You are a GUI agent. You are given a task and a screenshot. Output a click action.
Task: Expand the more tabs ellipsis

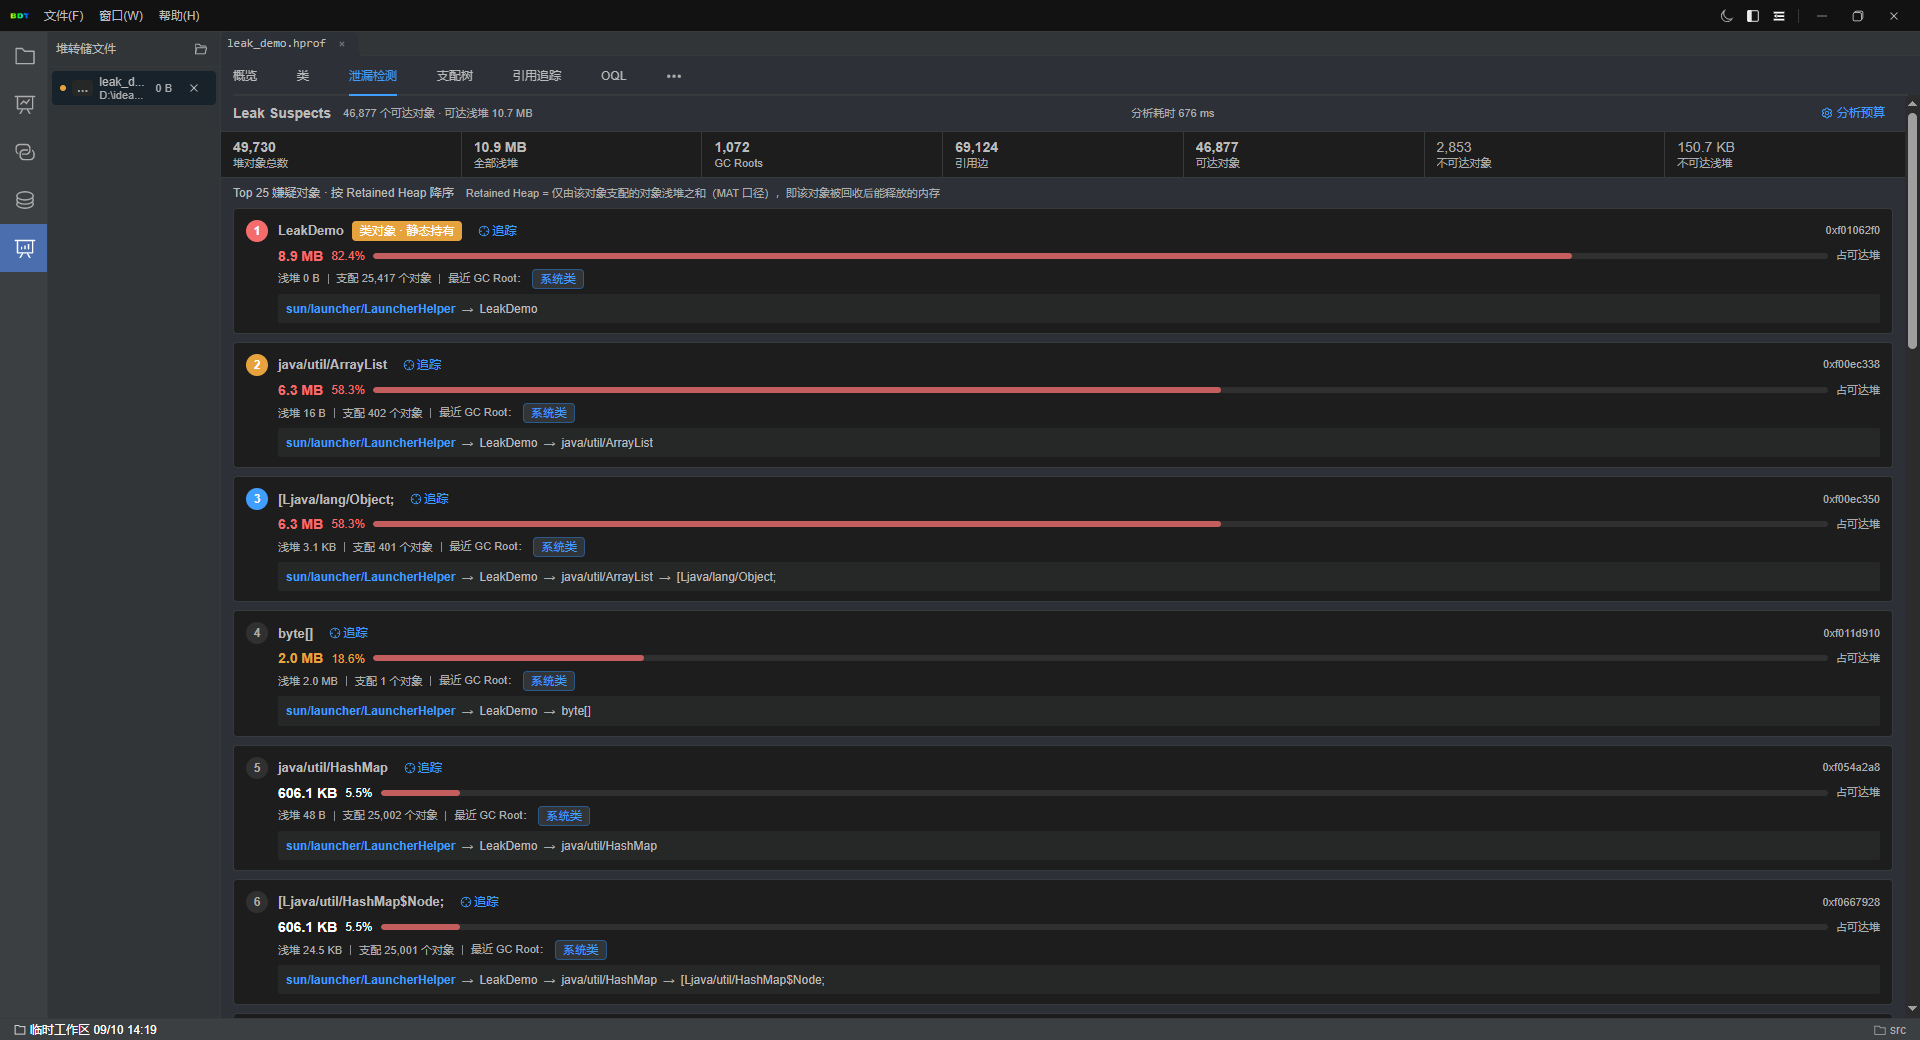(674, 76)
